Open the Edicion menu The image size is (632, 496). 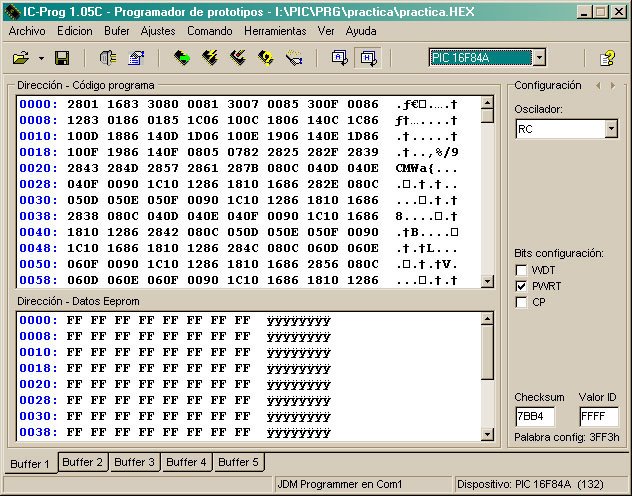(x=75, y=31)
